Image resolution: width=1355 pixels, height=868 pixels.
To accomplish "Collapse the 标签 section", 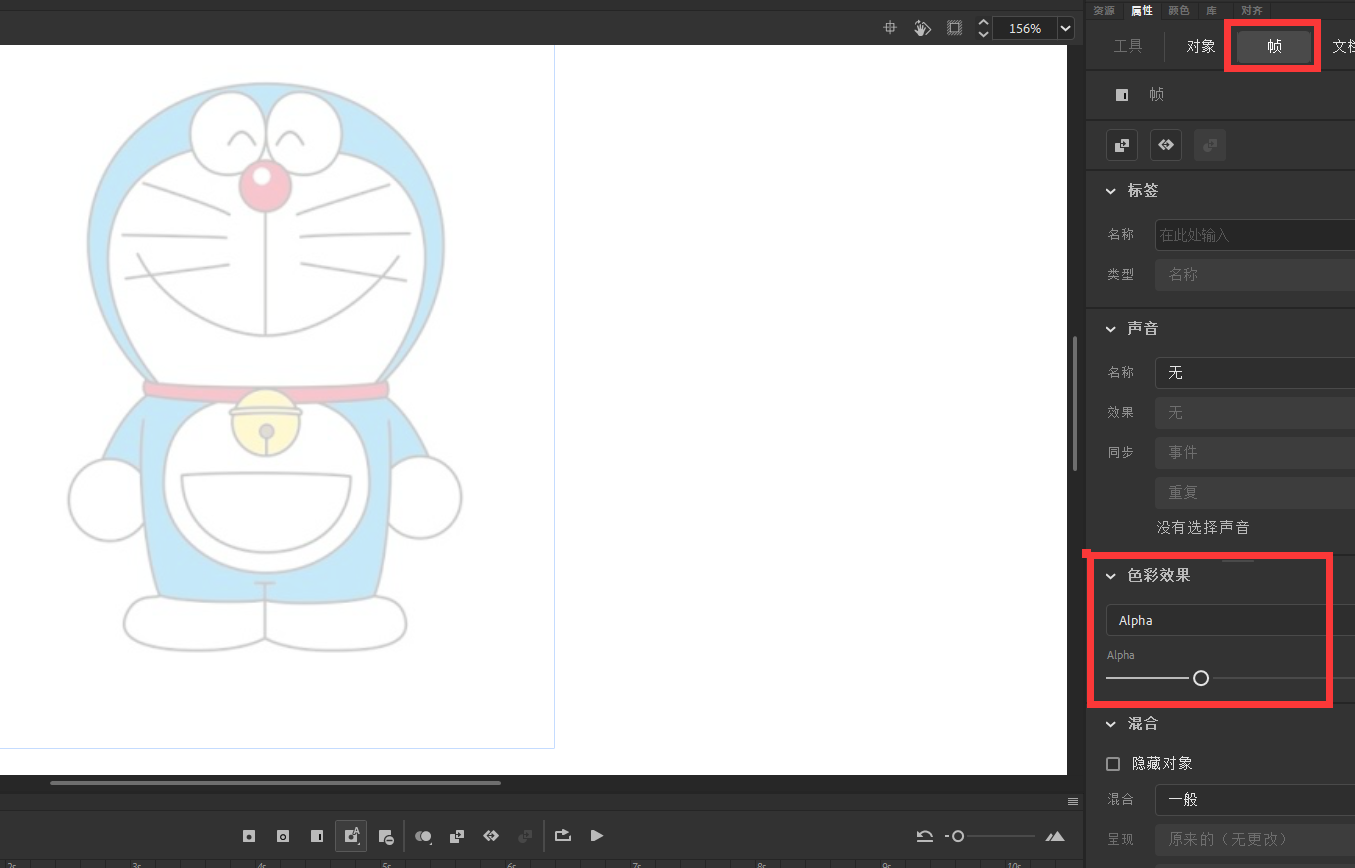I will click(x=1110, y=191).
